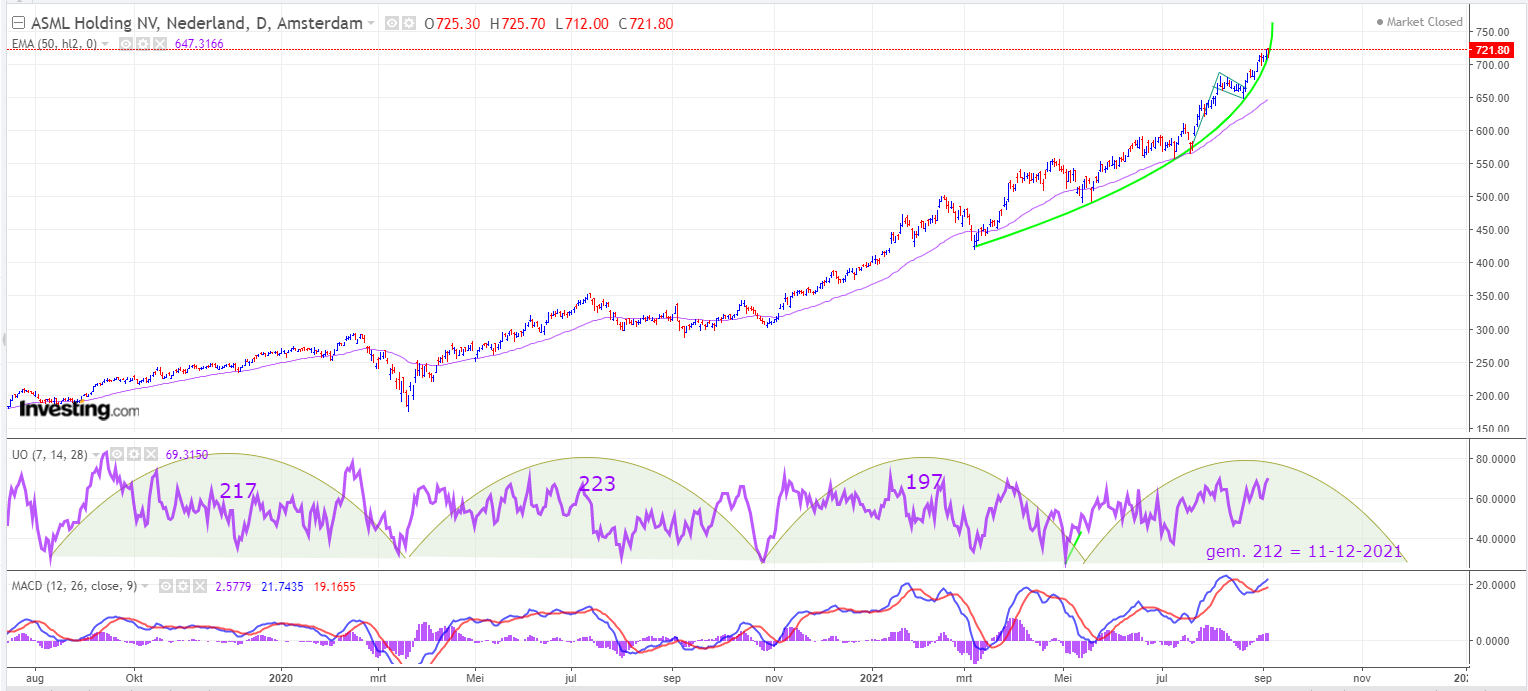Hide the ASML main price series (eye icon)
The width and height of the screenshot is (1528, 691).
393,23
